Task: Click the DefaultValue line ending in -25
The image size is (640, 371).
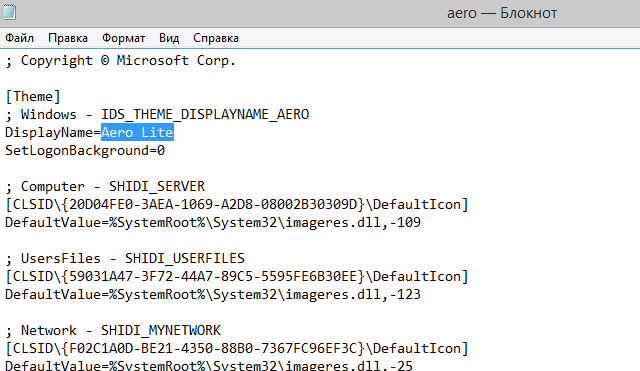Action: pos(209,365)
